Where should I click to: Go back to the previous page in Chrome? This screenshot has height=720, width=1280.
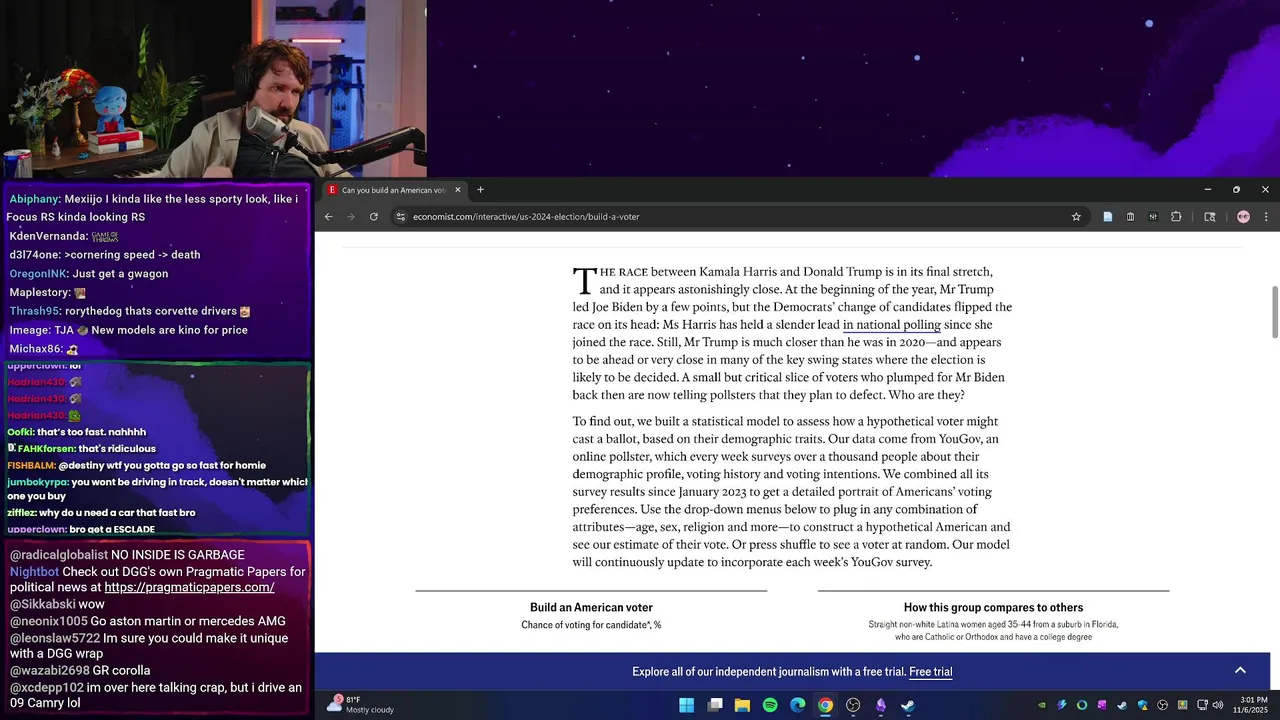pyautogui.click(x=328, y=216)
